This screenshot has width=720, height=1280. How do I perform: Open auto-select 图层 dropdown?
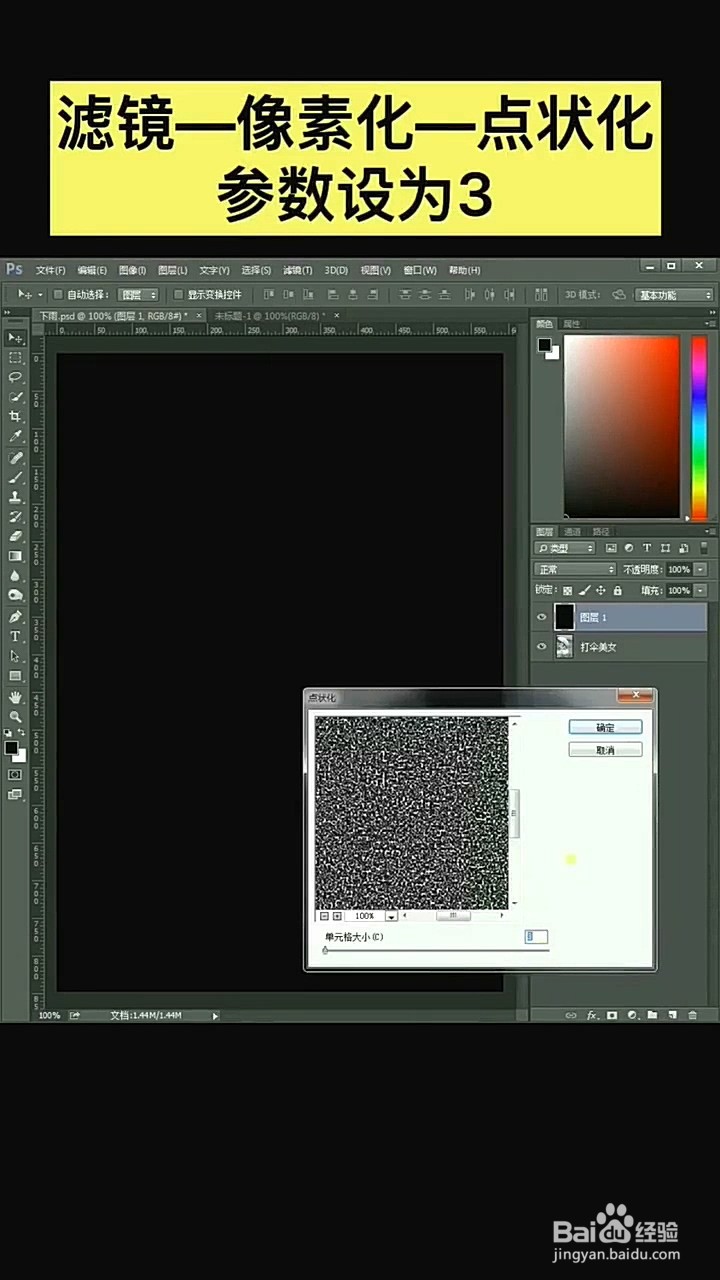click(x=138, y=295)
